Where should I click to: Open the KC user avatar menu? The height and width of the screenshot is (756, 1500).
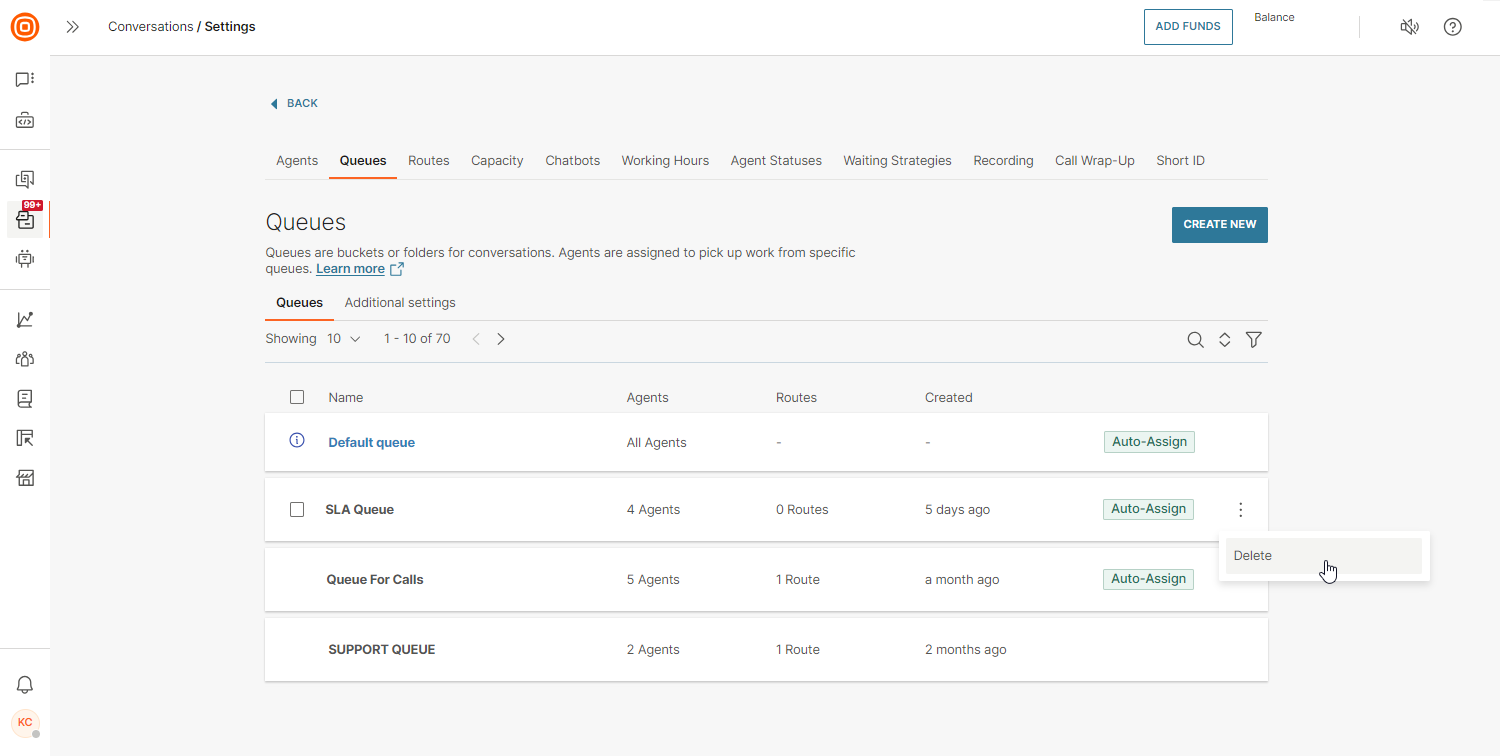[25, 722]
